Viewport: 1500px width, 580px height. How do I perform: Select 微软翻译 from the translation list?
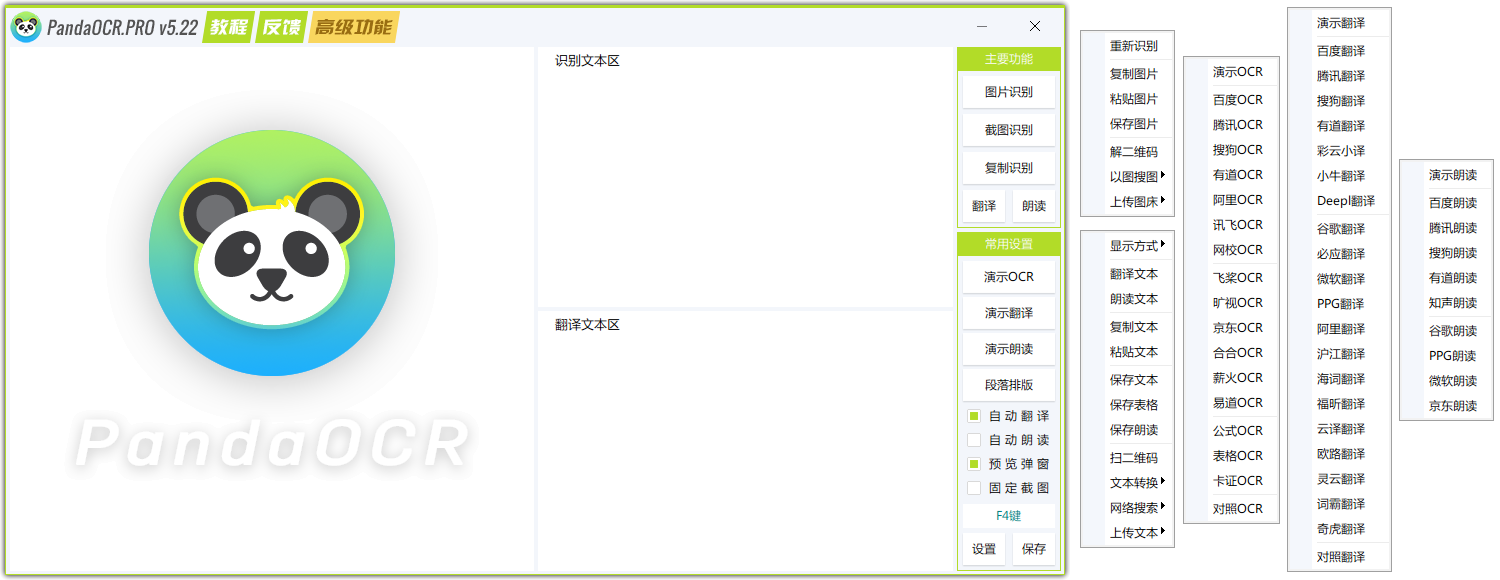coord(1339,279)
